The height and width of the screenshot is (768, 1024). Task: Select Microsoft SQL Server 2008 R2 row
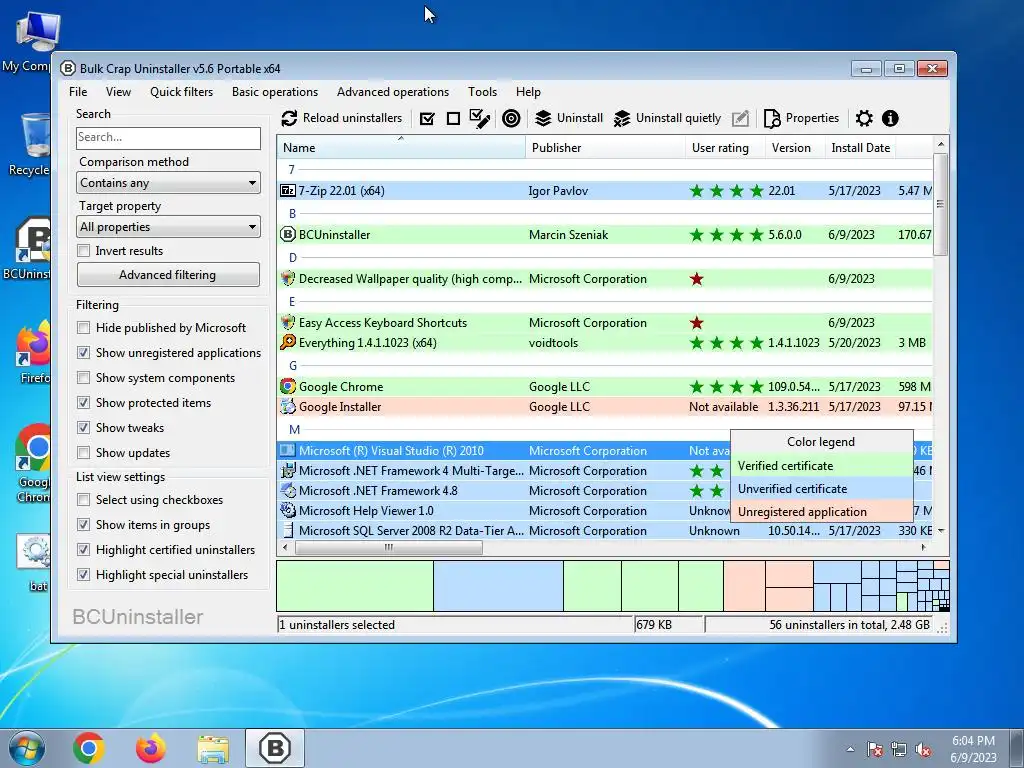(605, 530)
